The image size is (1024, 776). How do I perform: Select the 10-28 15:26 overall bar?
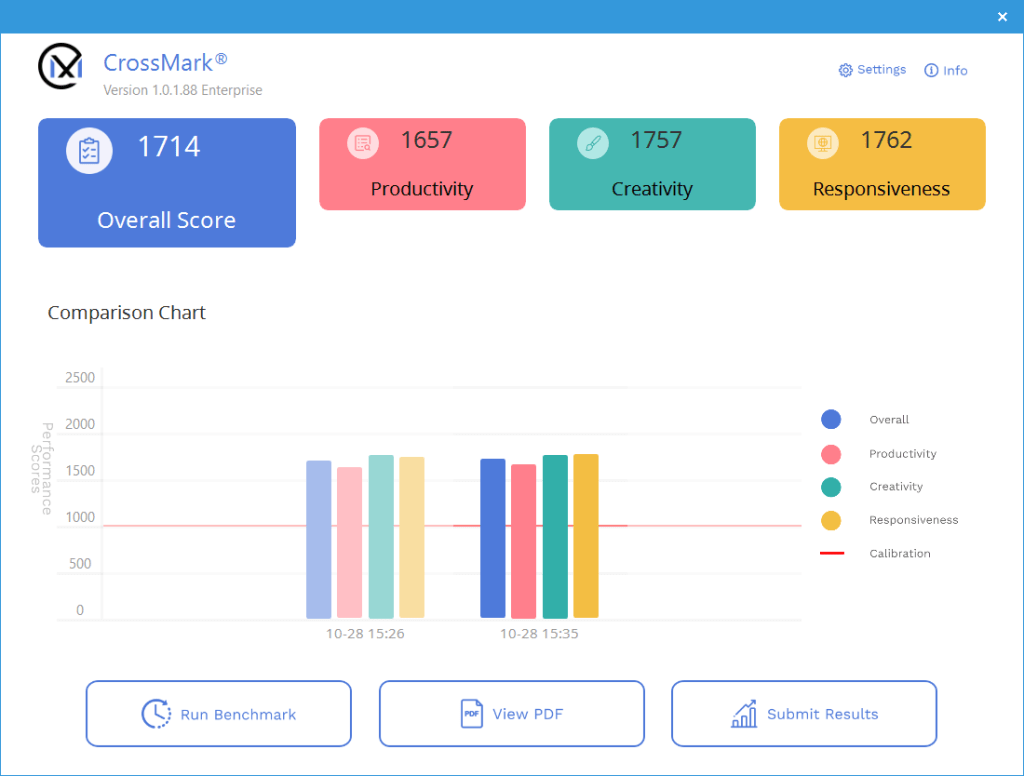[x=319, y=540]
